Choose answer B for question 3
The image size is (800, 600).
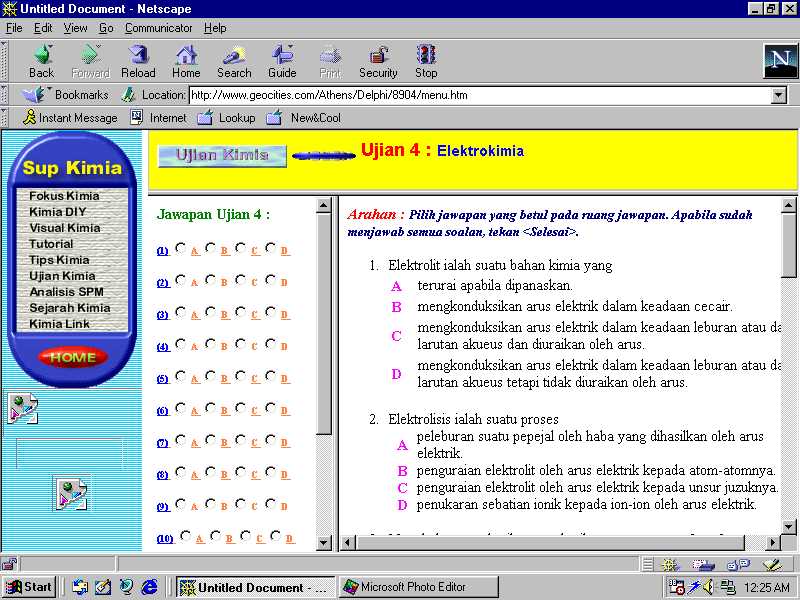pyautogui.click(x=211, y=312)
